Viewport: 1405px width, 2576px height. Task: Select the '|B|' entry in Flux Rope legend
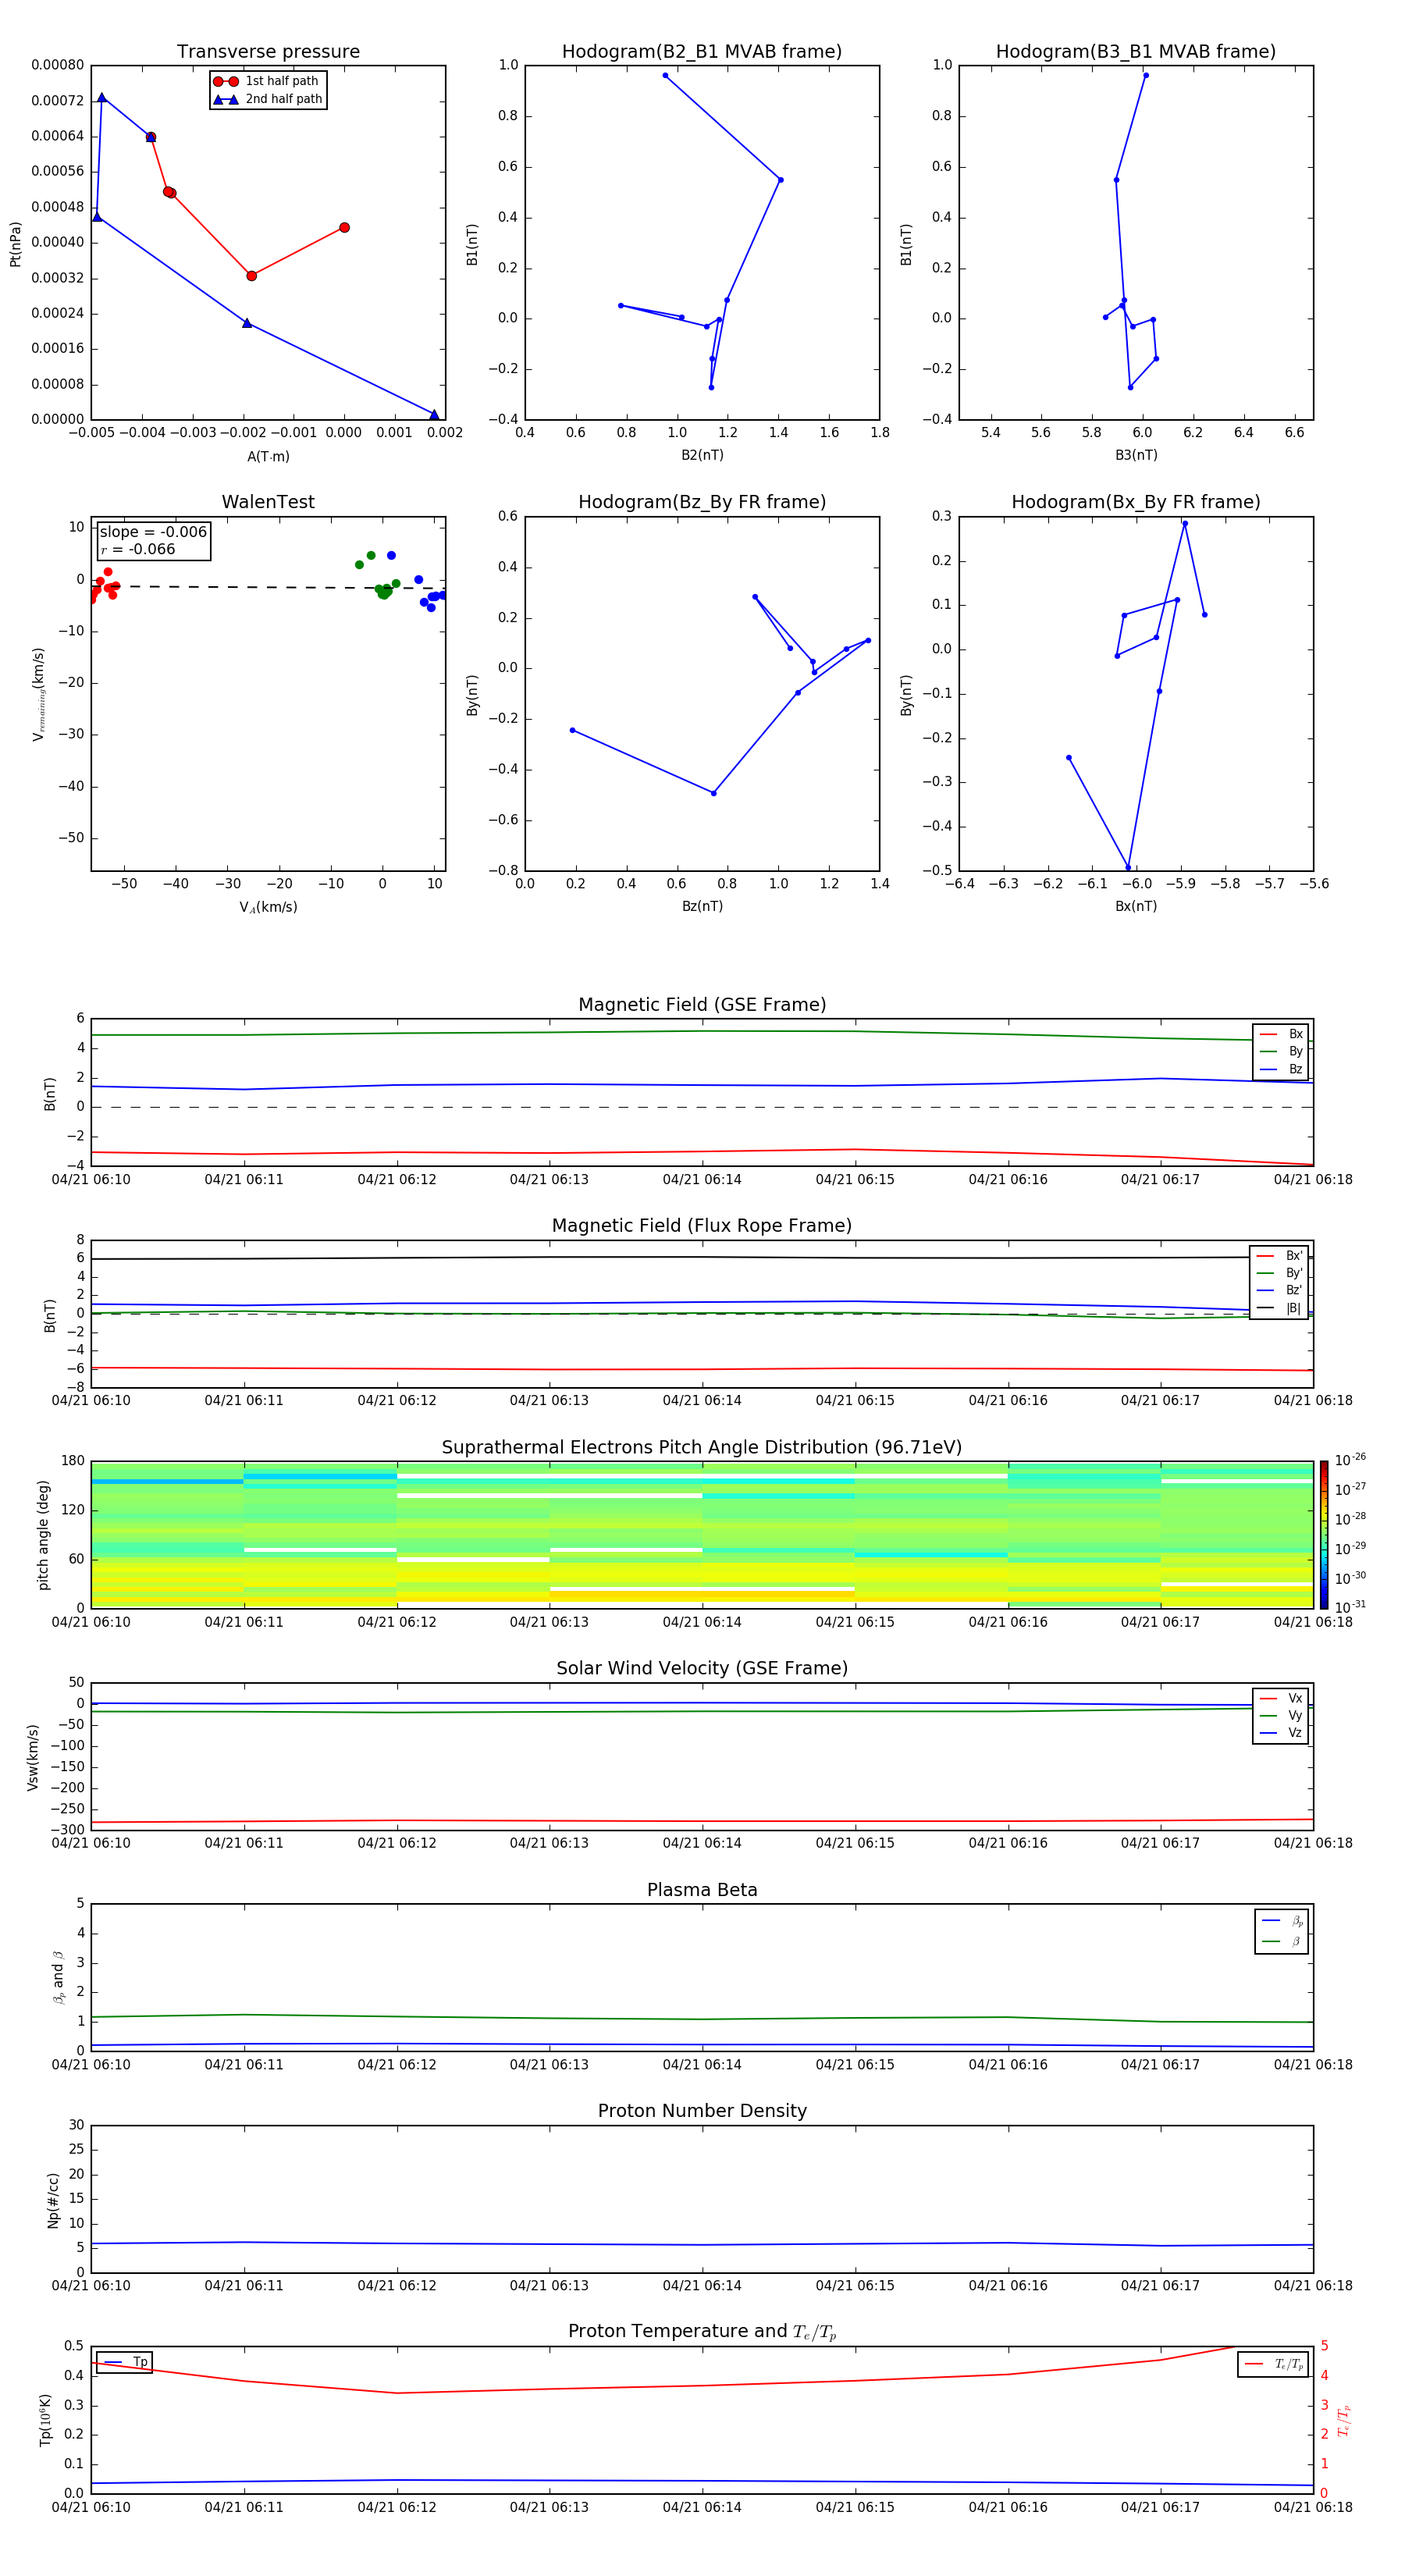tap(1279, 1308)
